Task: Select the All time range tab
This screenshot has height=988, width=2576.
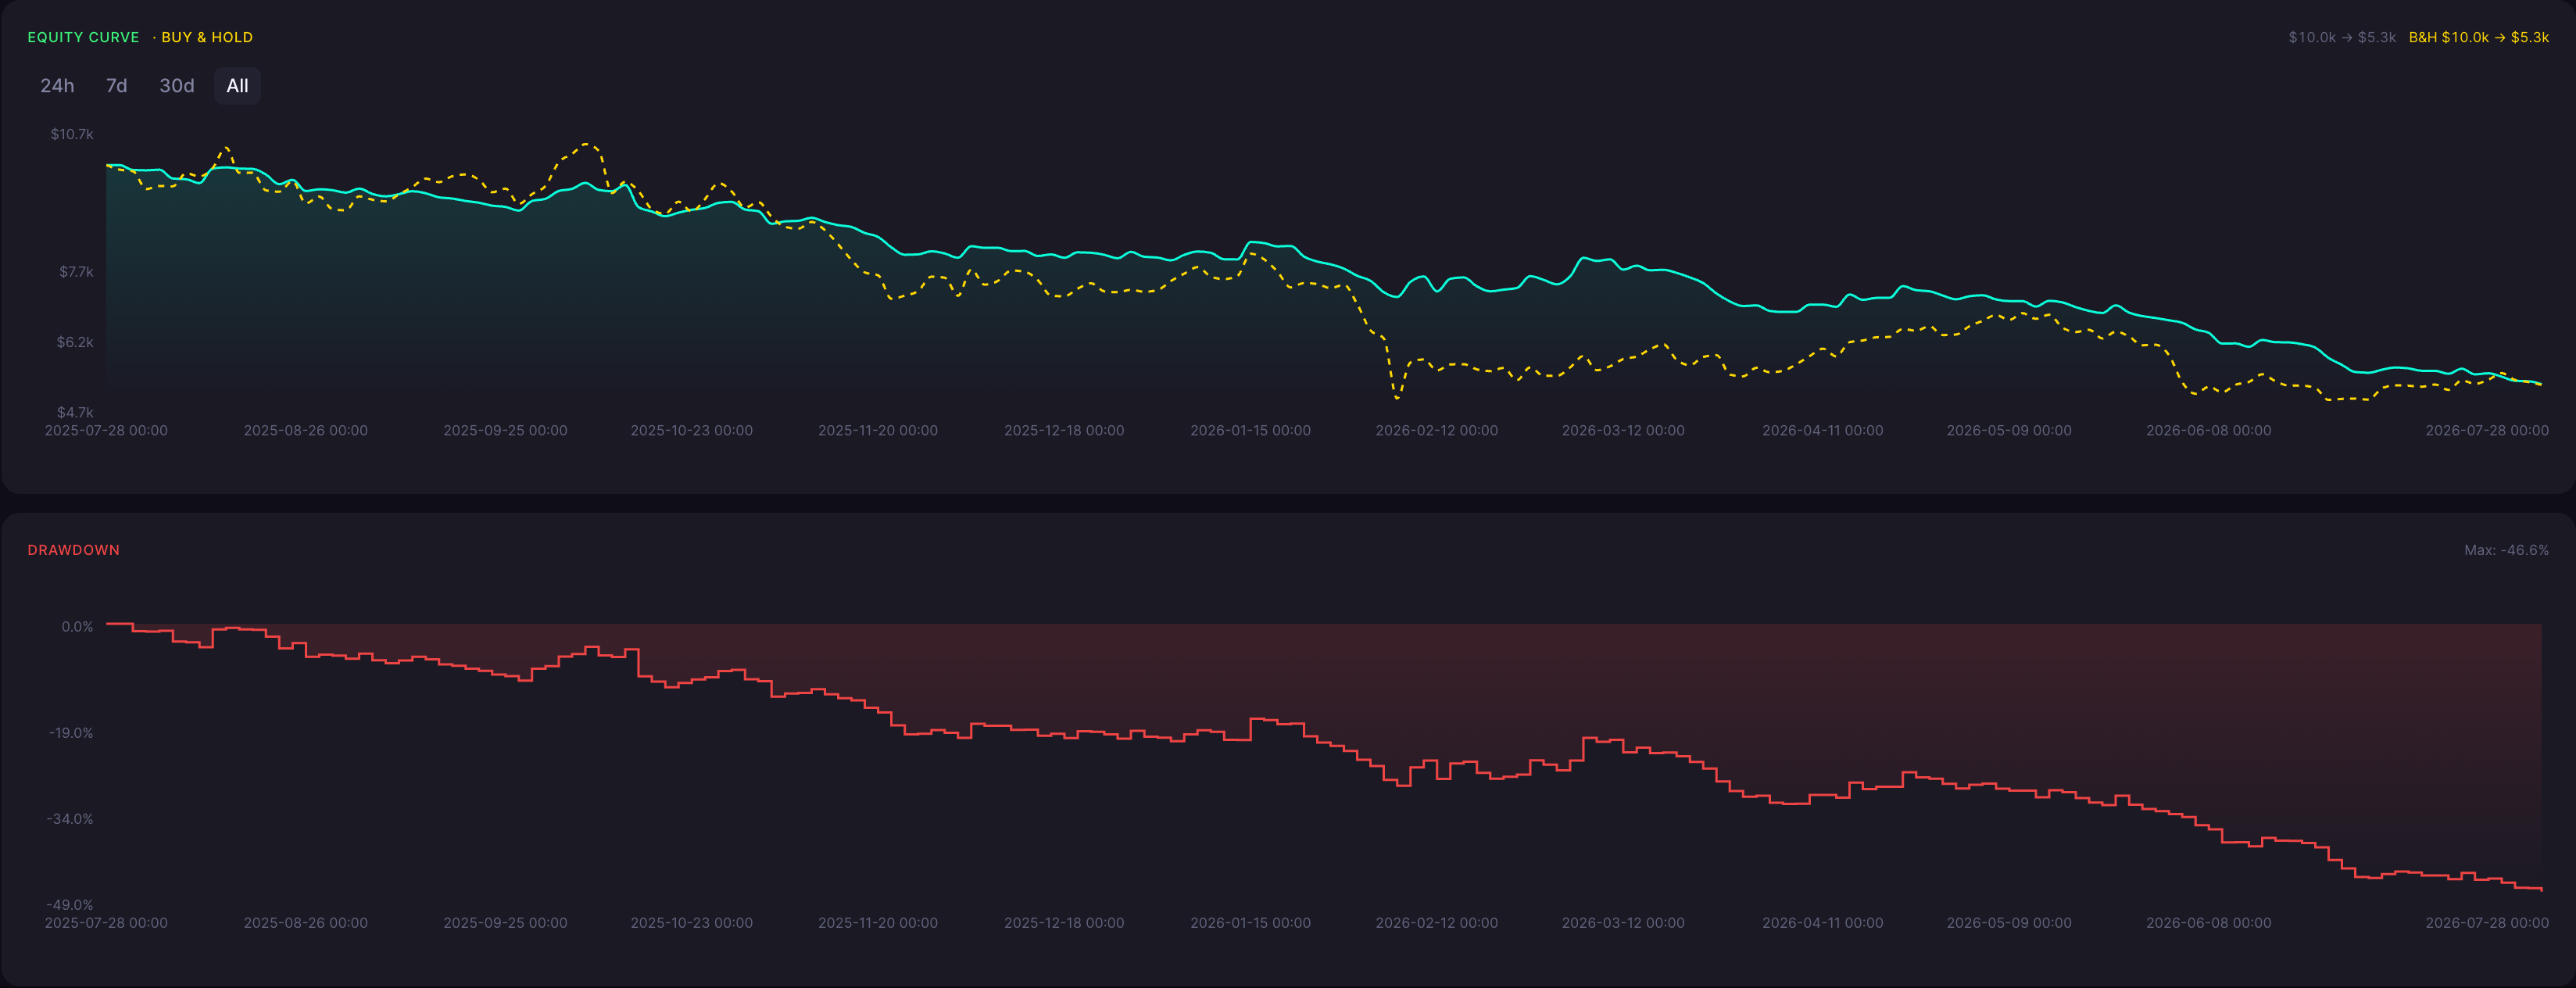Action: point(237,86)
